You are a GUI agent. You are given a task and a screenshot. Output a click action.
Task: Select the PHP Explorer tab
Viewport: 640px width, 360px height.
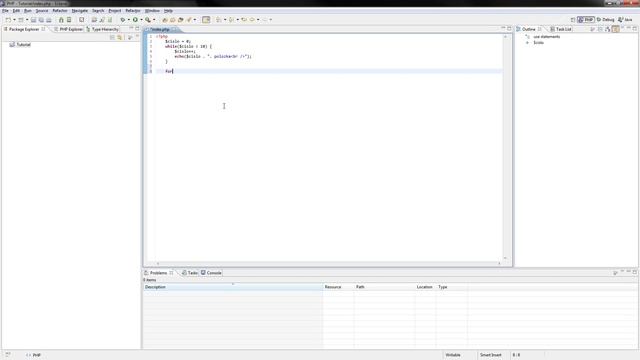coord(68,29)
